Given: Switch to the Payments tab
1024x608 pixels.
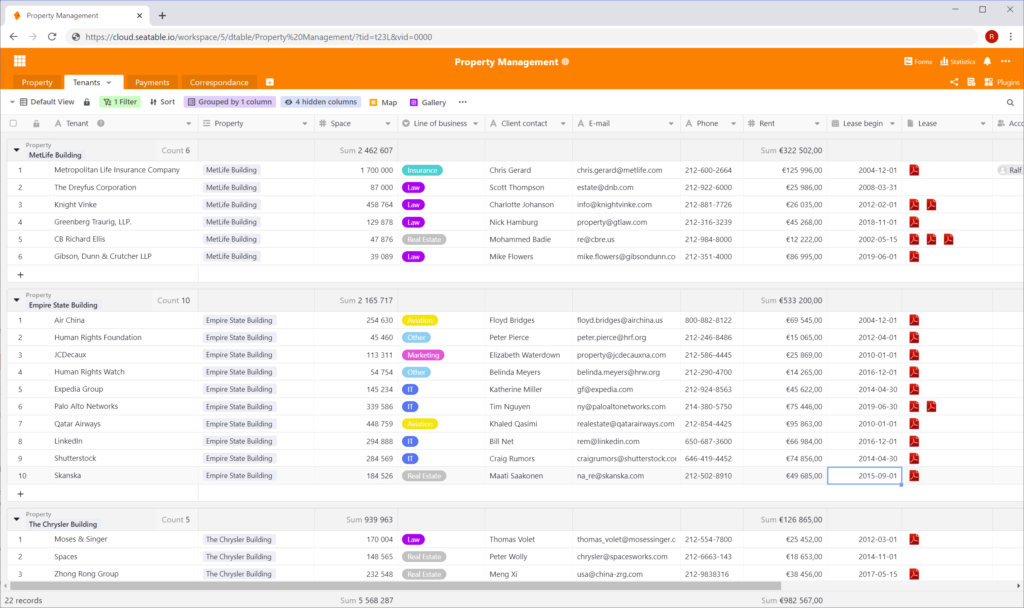Looking at the screenshot, I should coord(152,82).
